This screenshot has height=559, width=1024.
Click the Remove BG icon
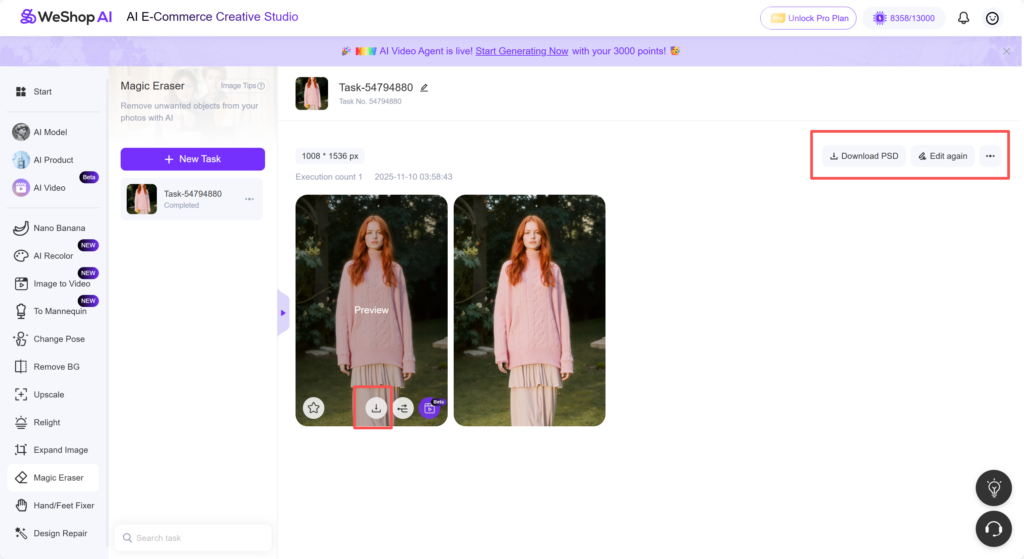pyautogui.click(x=21, y=367)
